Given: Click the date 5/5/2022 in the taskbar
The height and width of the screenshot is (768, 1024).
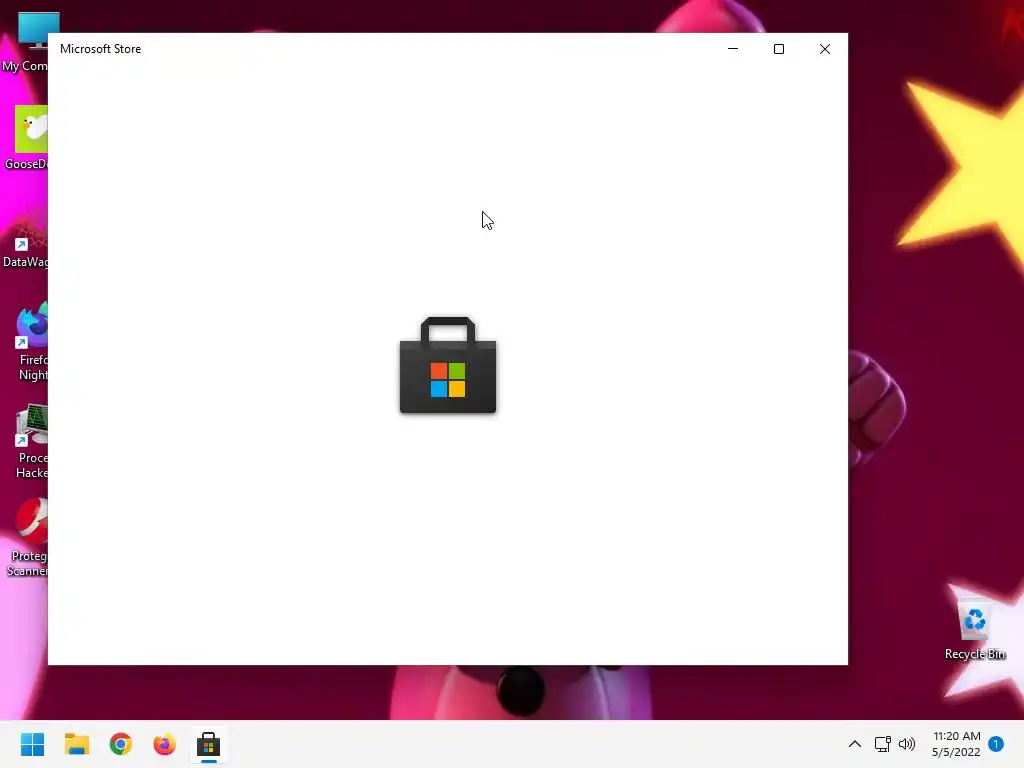Looking at the screenshot, I should (x=956, y=752).
